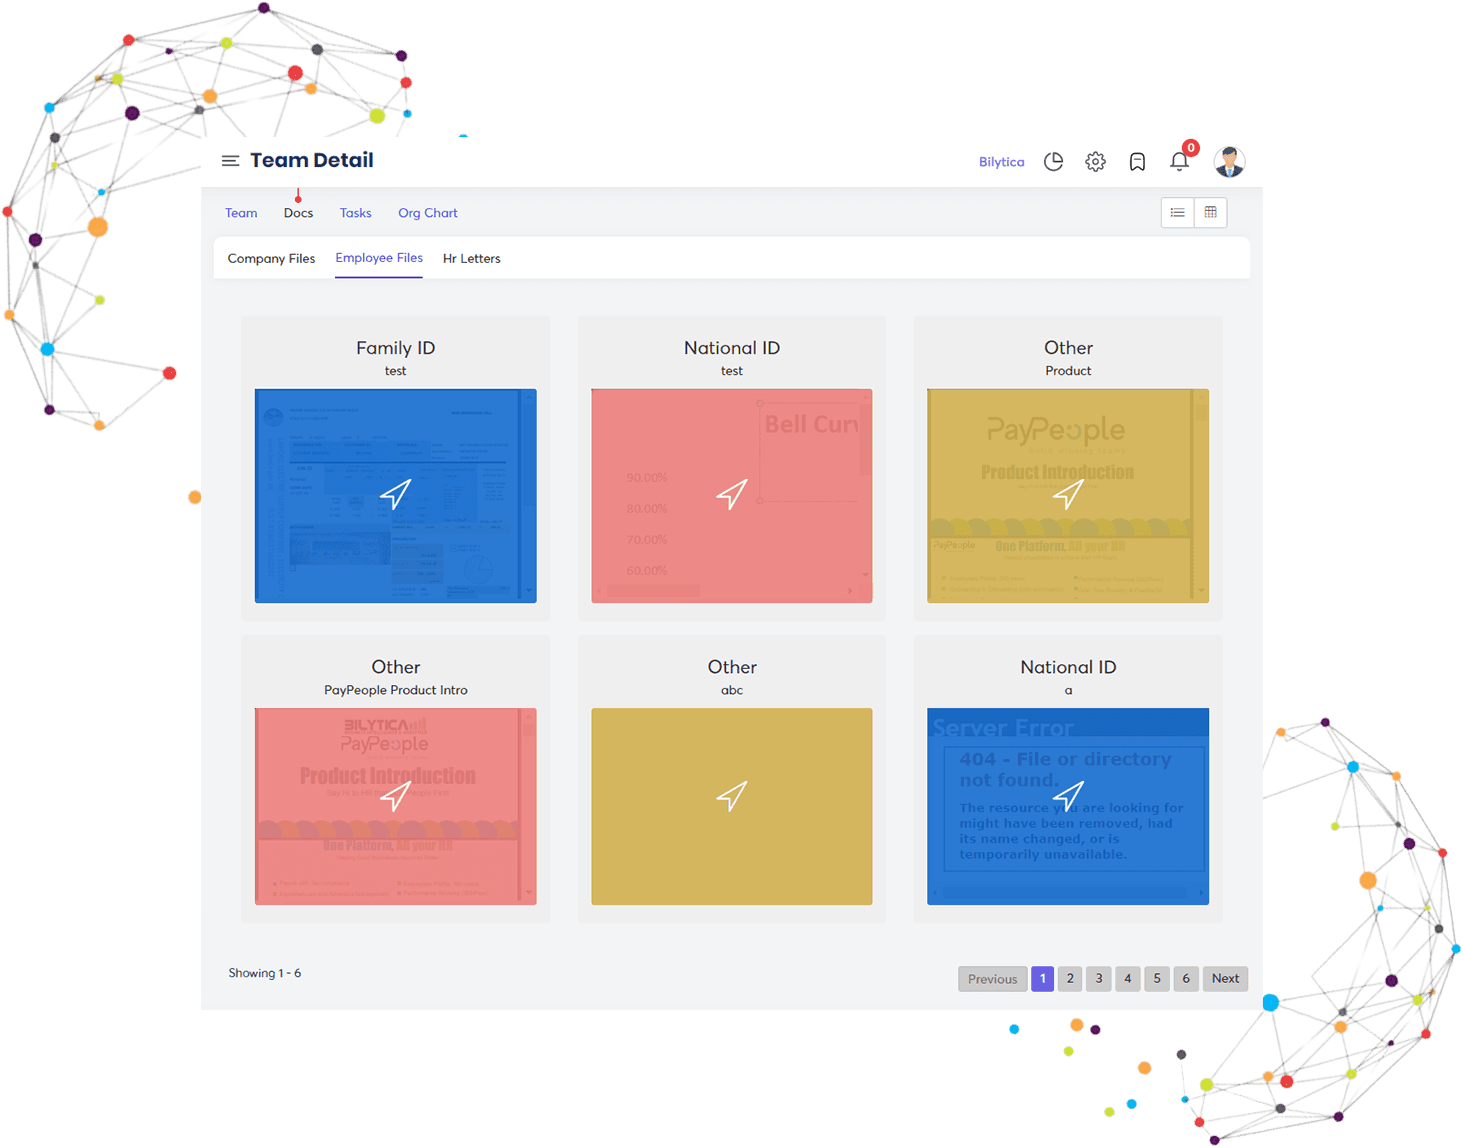Show Company Files sub-tab
1463x1147 pixels.
[x=271, y=258]
